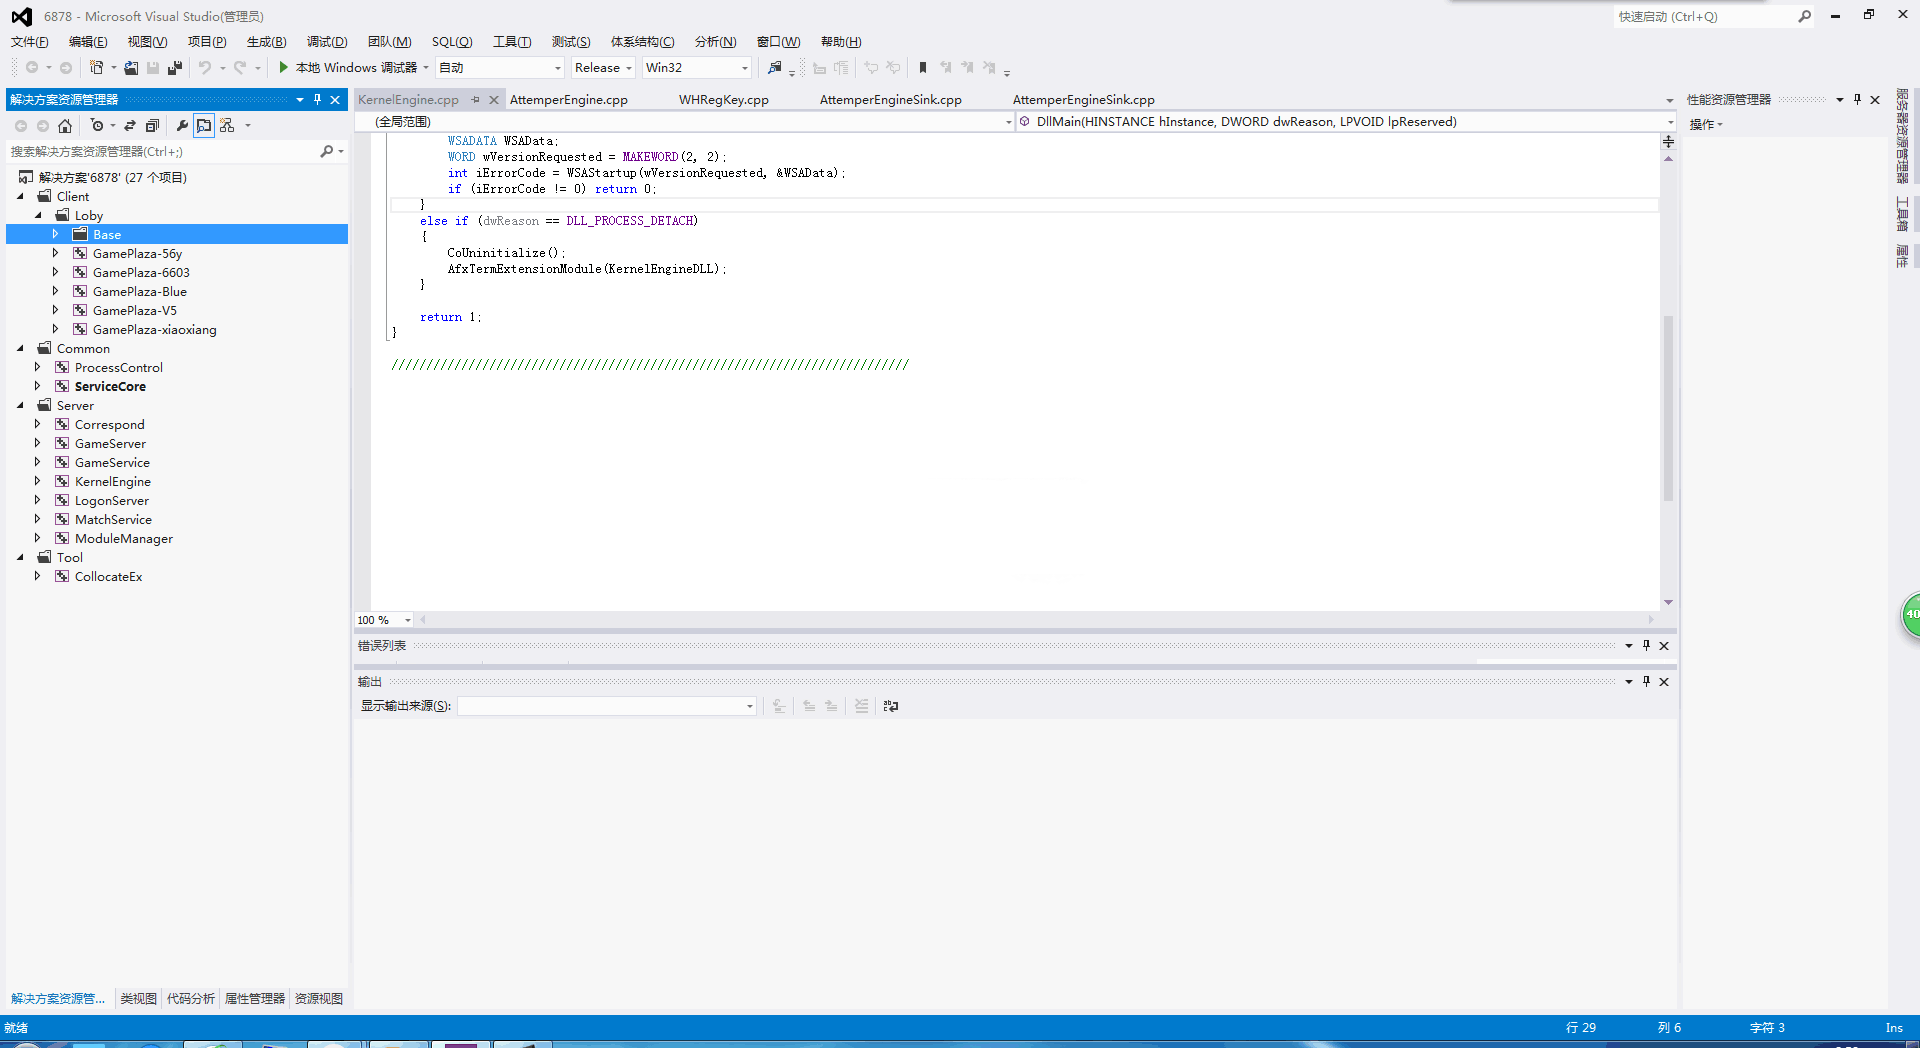Close the Solution Explorer panel
This screenshot has width=1920, height=1048.
pyautogui.click(x=335, y=99)
